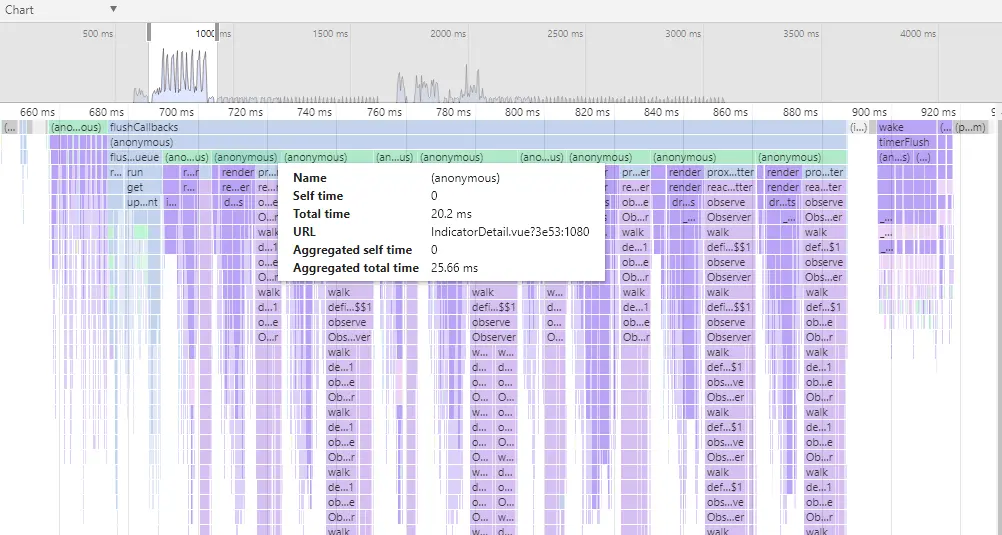Click the Self time label in the tooltip
This screenshot has height=535, width=1002.
[x=318, y=196]
